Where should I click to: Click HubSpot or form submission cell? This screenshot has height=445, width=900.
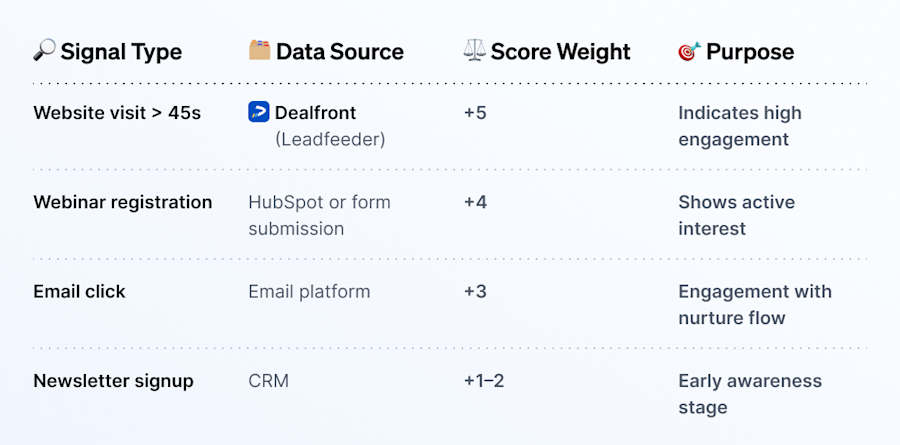pyautogui.click(x=319, y=215)
